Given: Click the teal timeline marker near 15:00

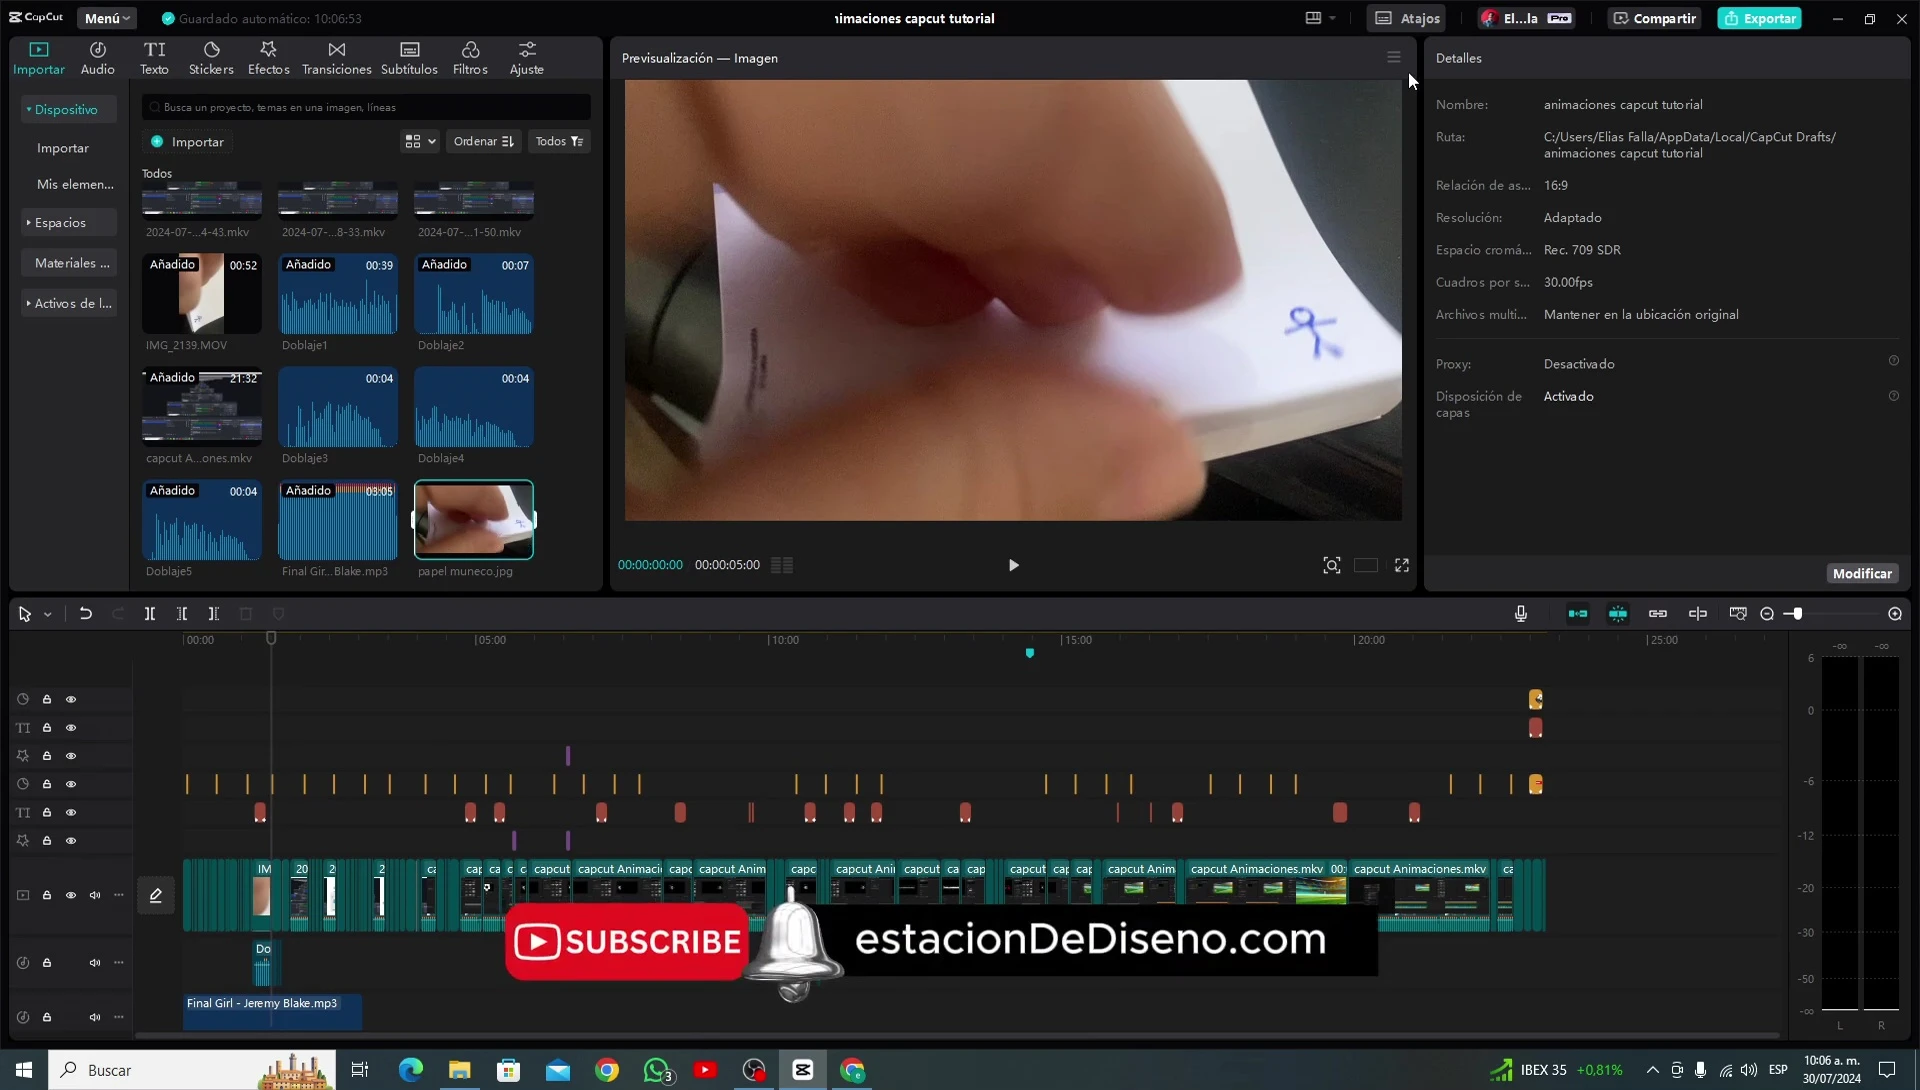Looking at the screenshot, I should click(1030, 653).
